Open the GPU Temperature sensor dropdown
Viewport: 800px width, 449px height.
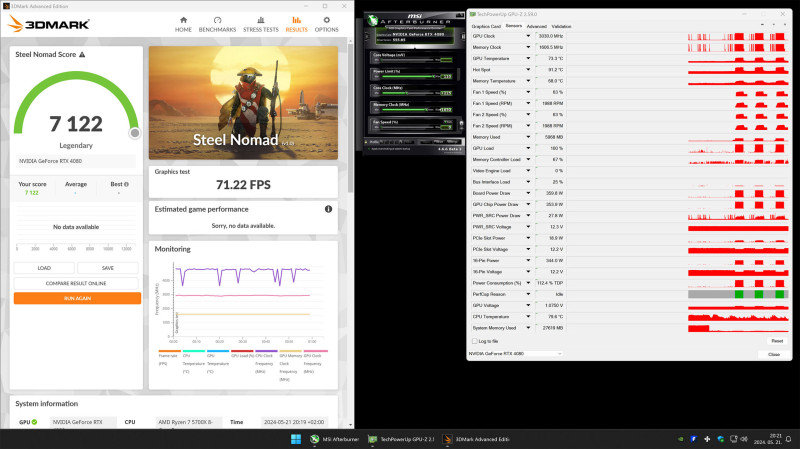click(x=528, y=59)
